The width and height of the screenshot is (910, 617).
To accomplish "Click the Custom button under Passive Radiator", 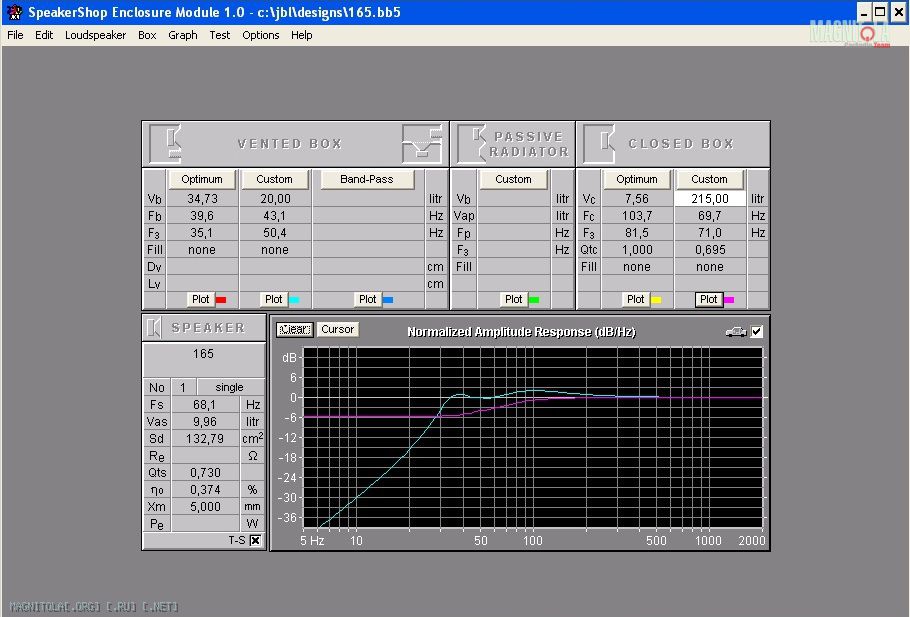I will coord(513,179).
